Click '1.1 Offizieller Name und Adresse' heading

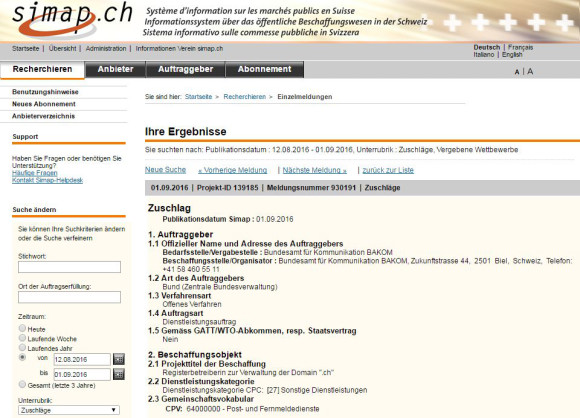click(246, 244)
